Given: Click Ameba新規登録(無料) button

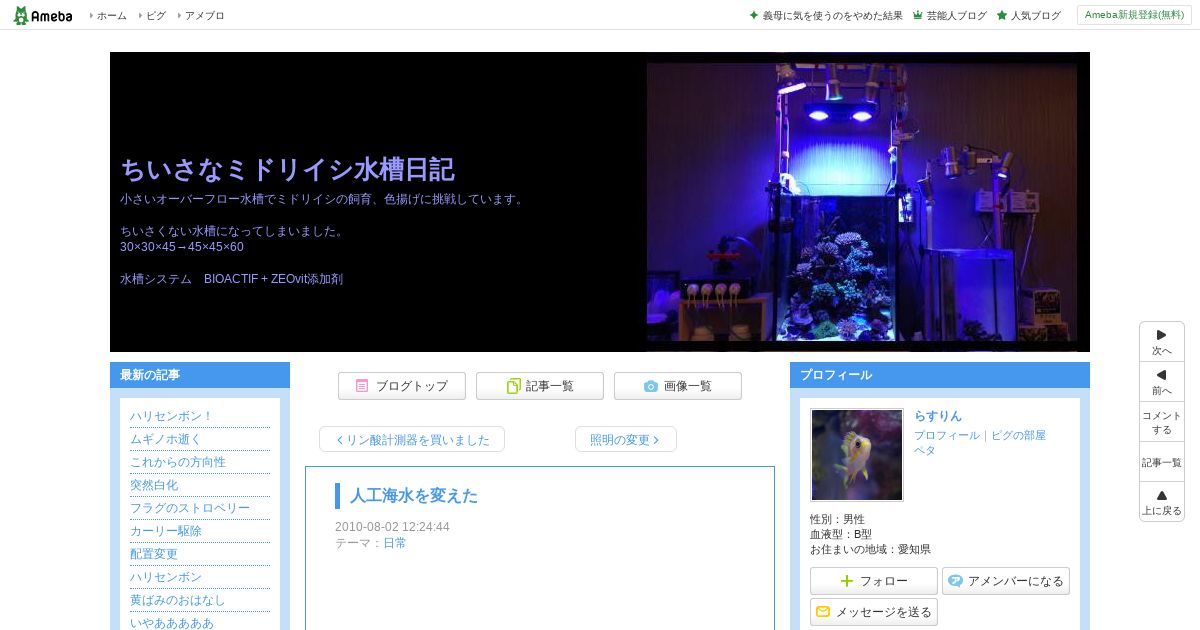Looking at the screenshot, I should (1134, 15).
